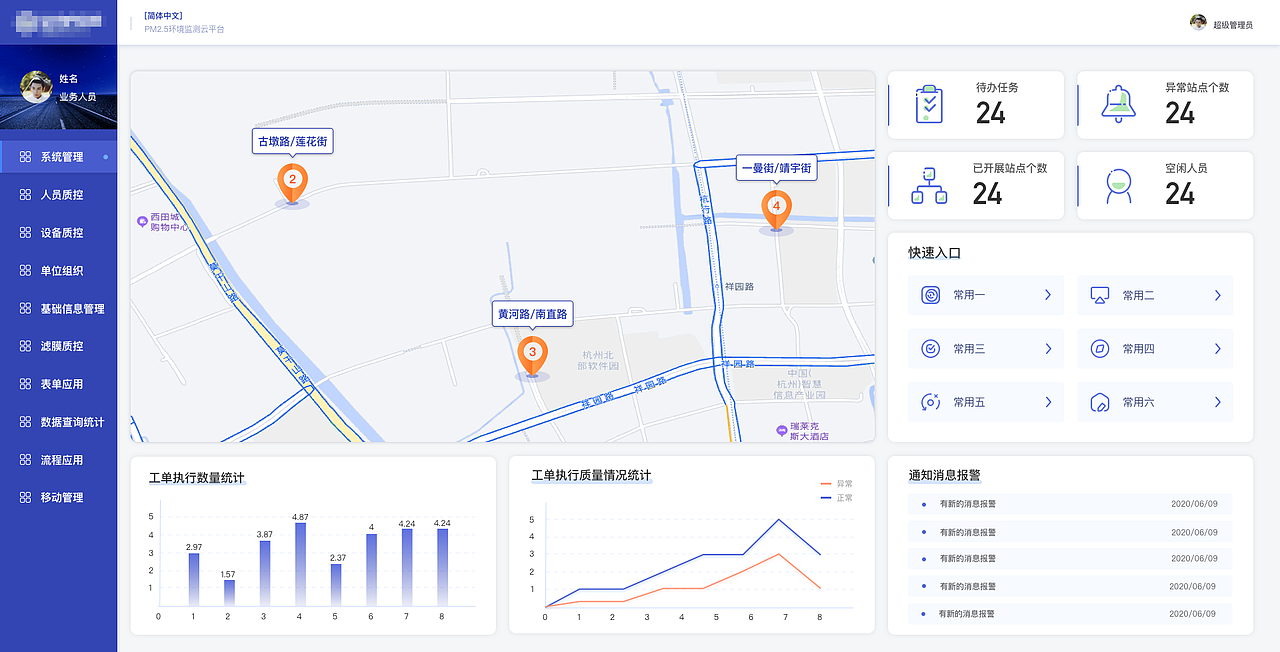Select map marker number 3
1280x652 pixels.
[x=532, y=355]
